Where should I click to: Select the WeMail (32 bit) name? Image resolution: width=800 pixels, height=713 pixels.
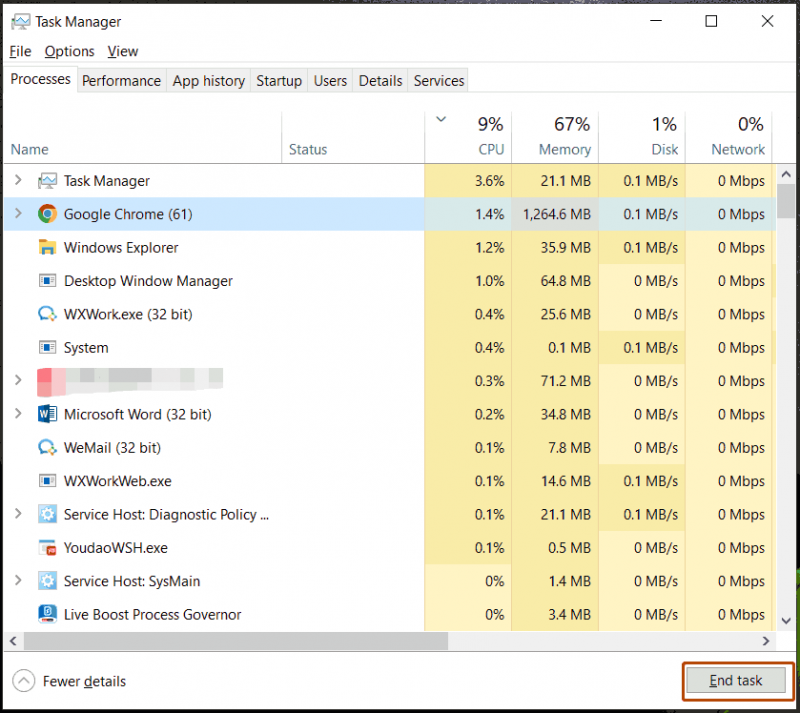(x=112, y=448)
